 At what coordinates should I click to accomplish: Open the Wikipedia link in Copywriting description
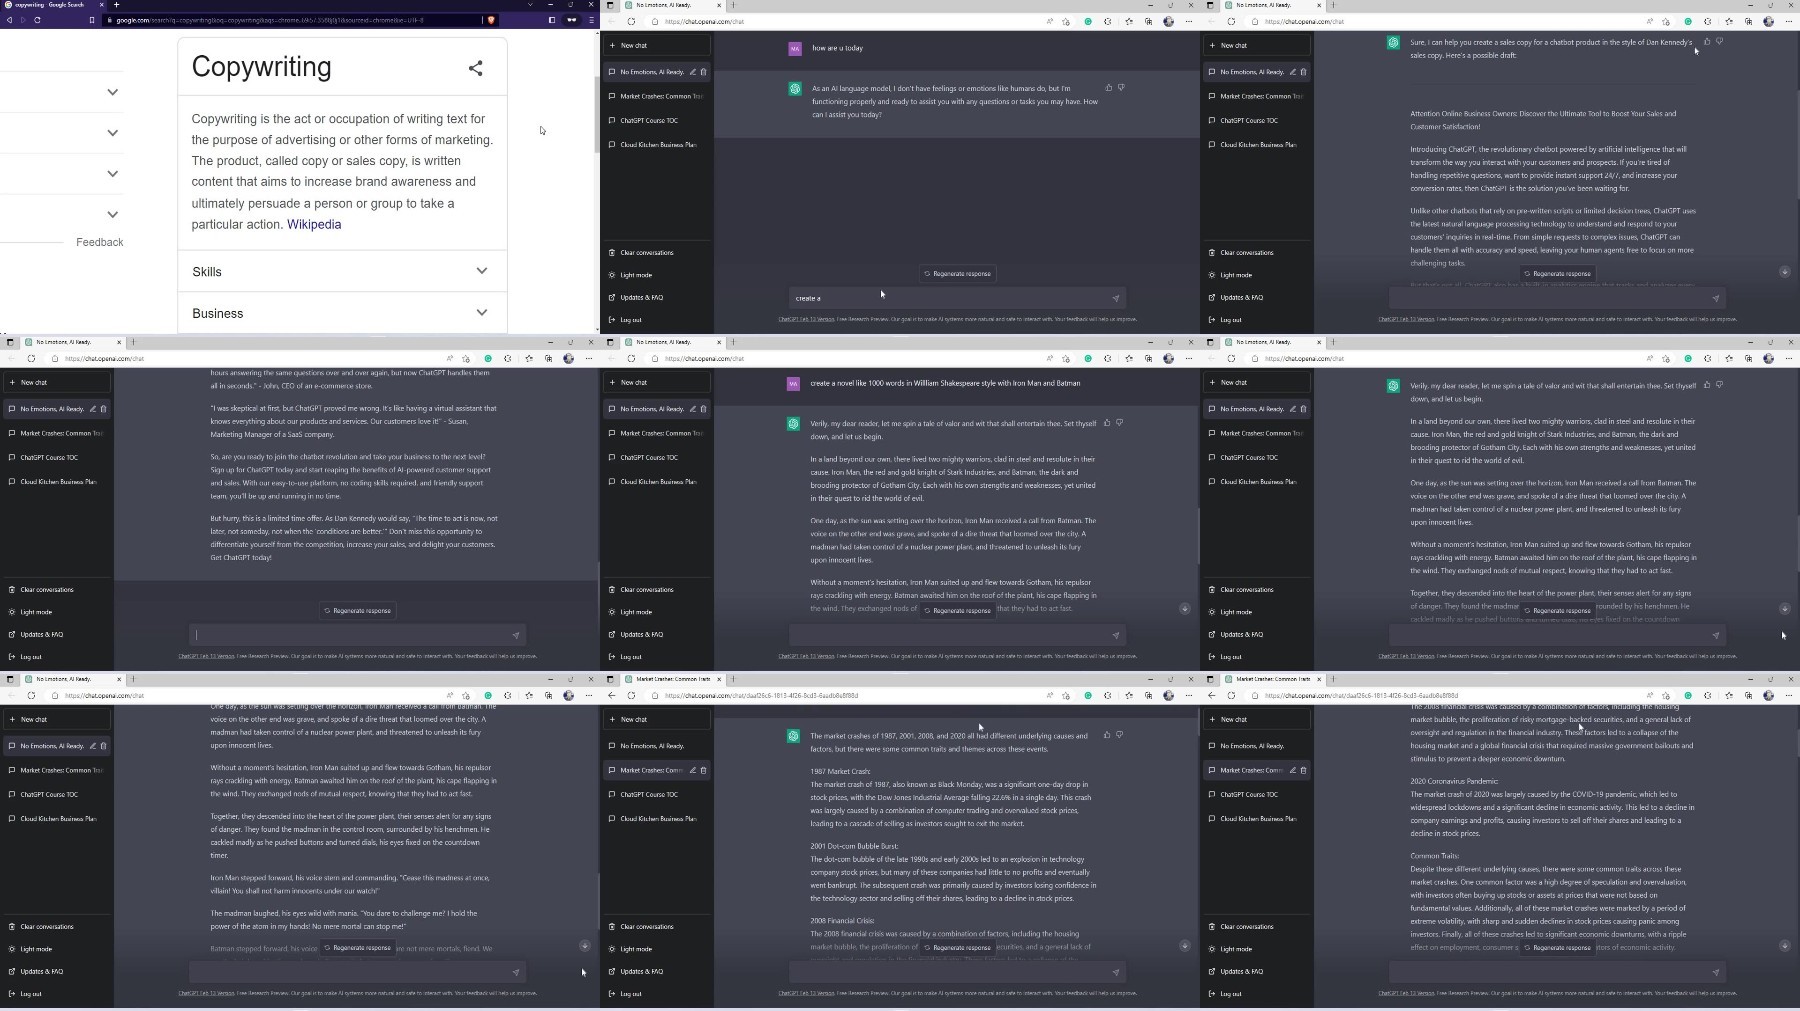click(314, 224)
